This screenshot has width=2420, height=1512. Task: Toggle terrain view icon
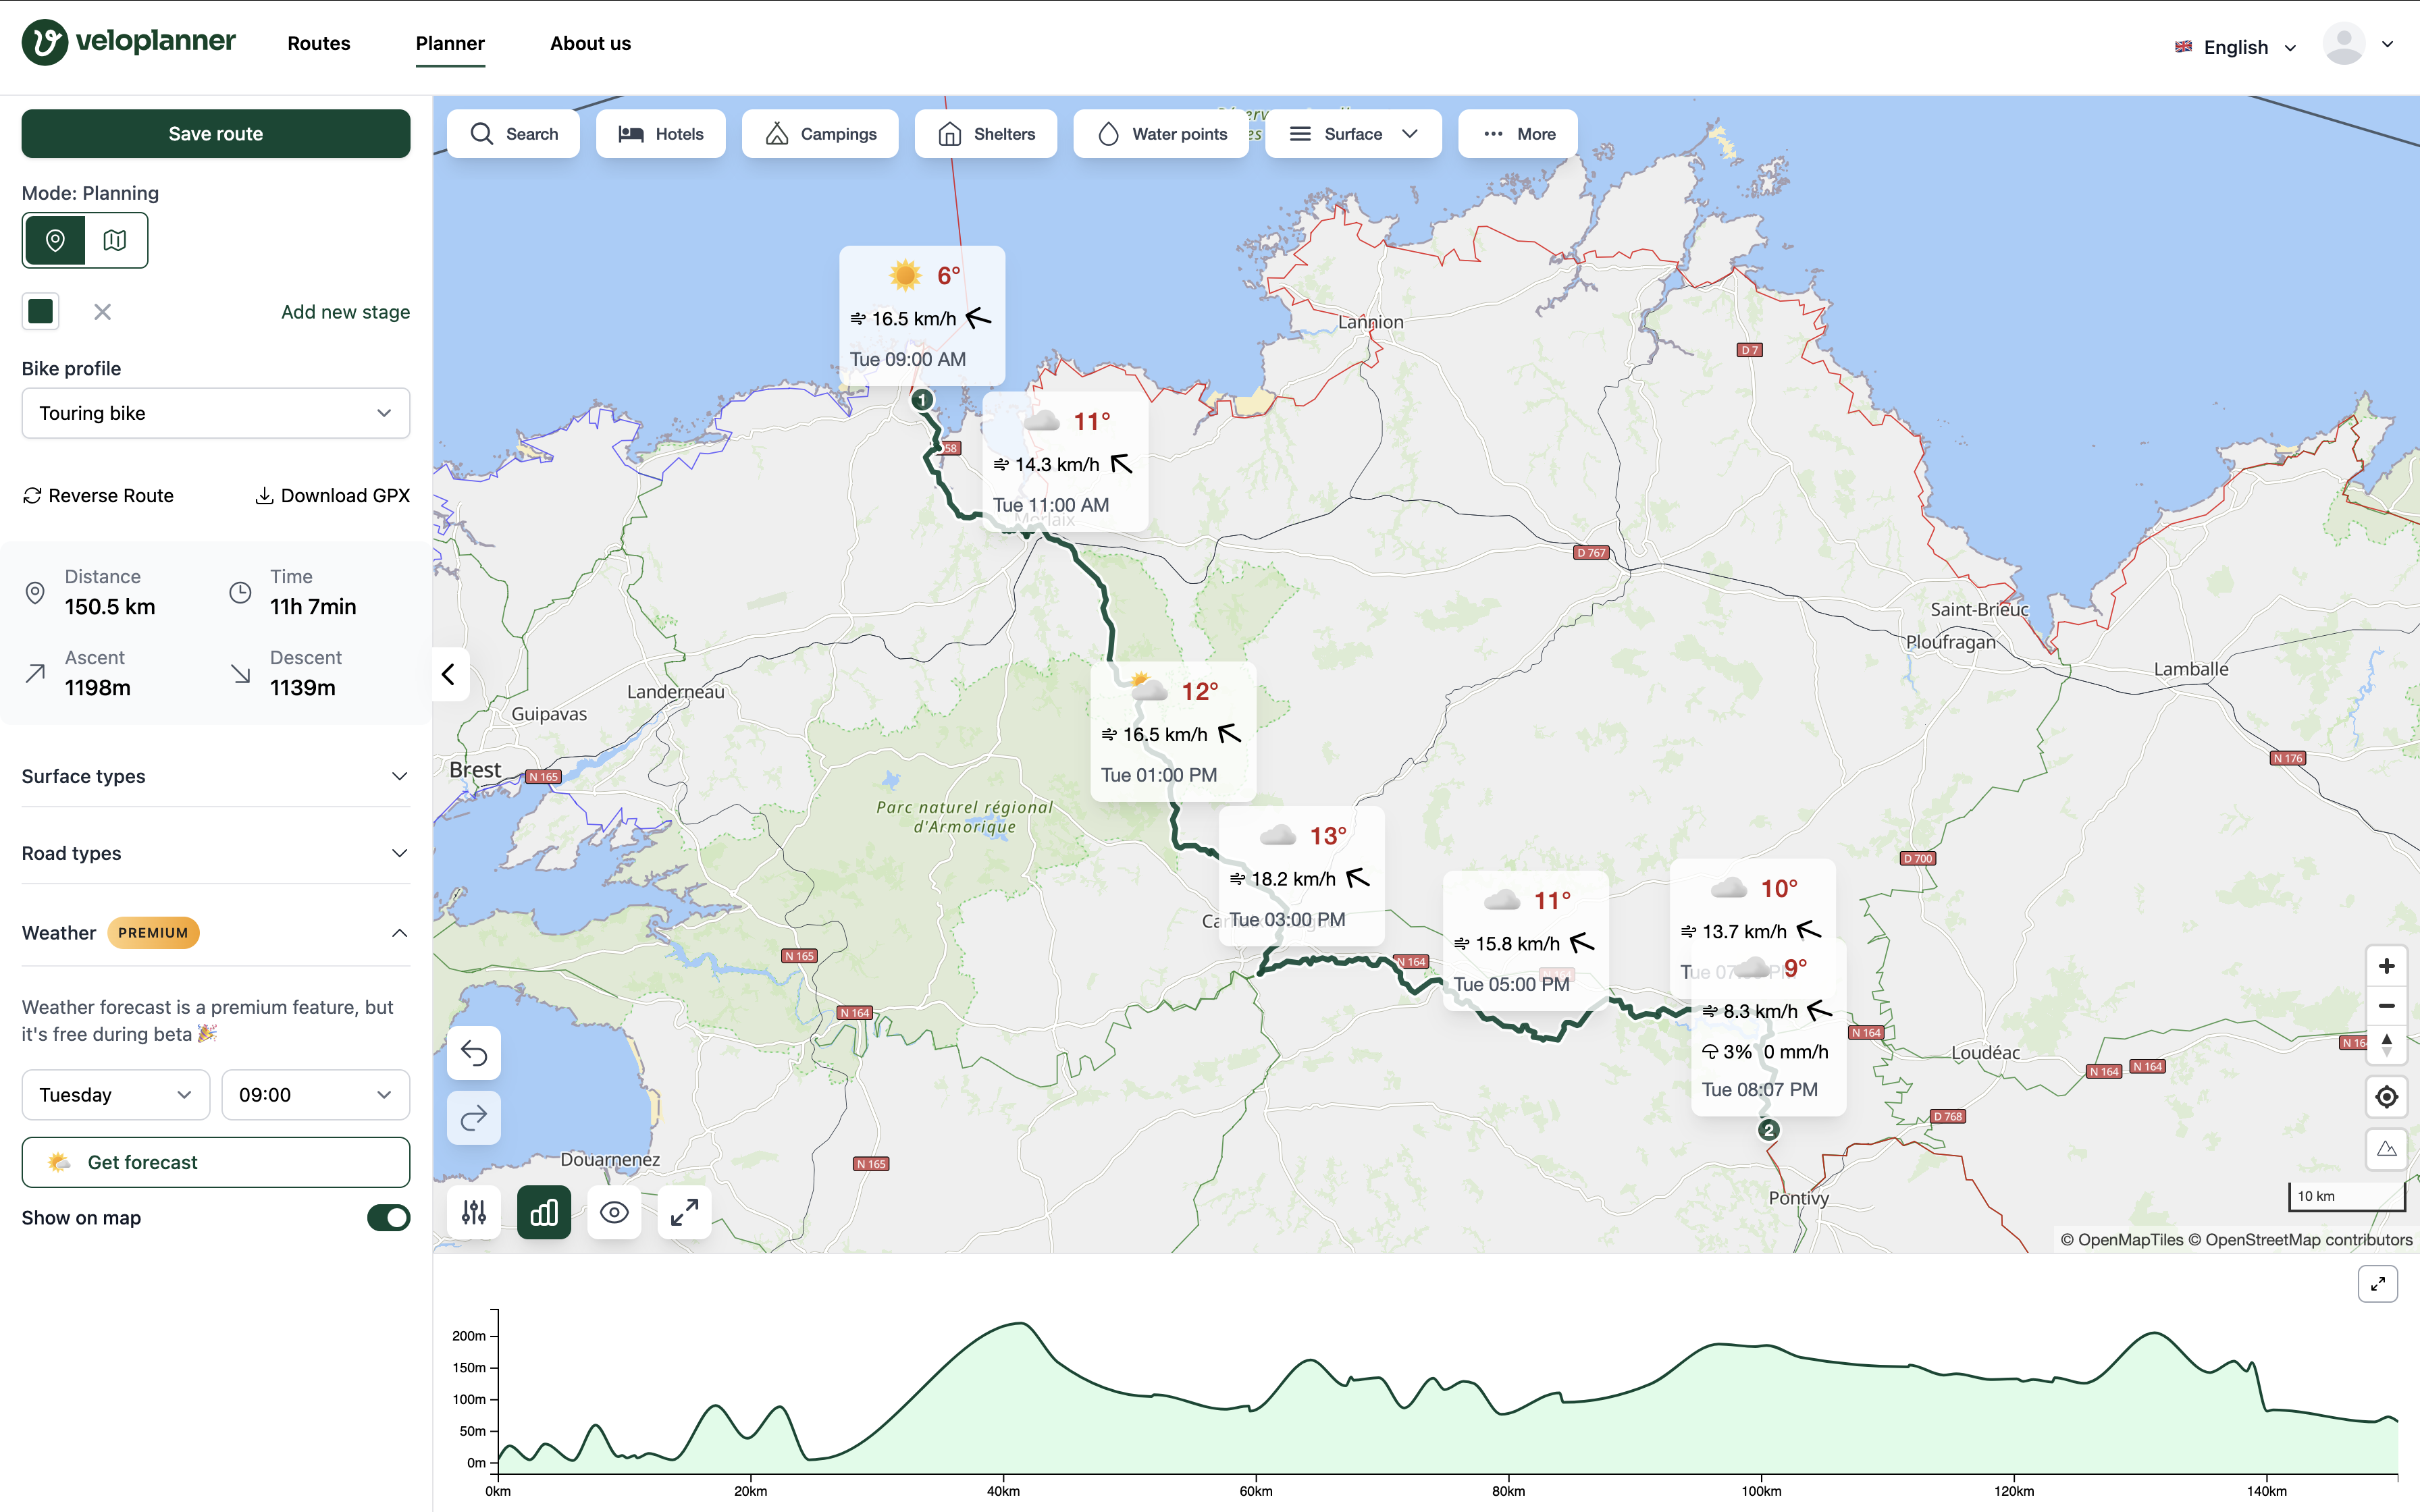click(2386, 1148)
